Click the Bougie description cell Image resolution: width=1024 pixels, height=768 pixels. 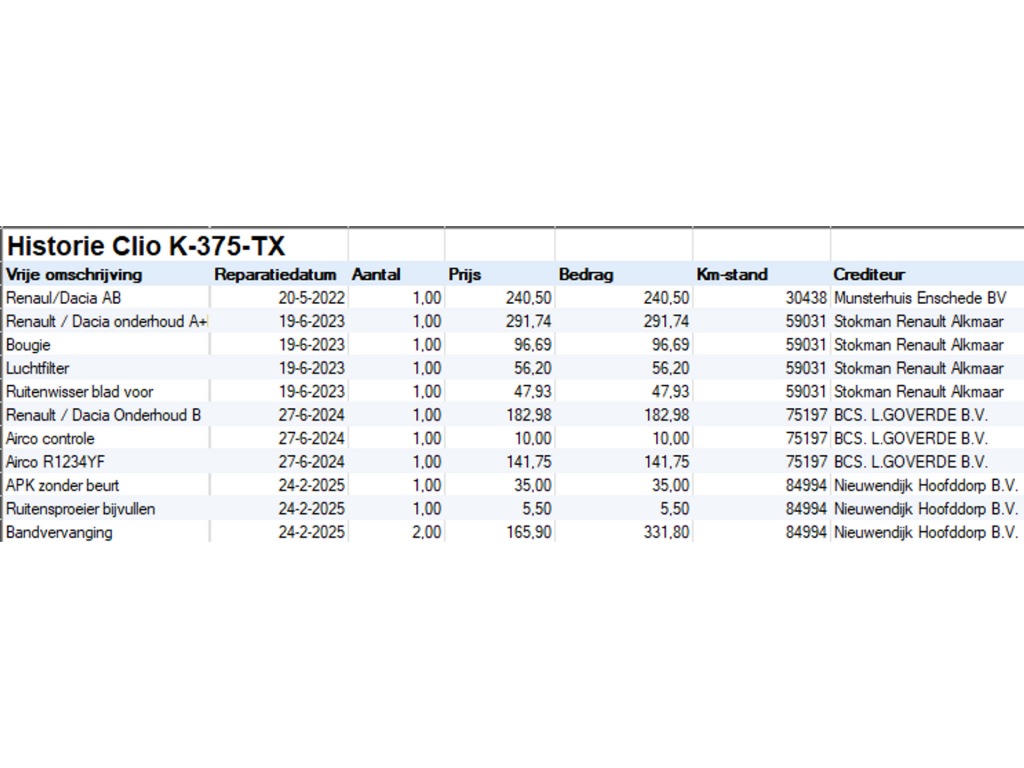tap(28, 345)
